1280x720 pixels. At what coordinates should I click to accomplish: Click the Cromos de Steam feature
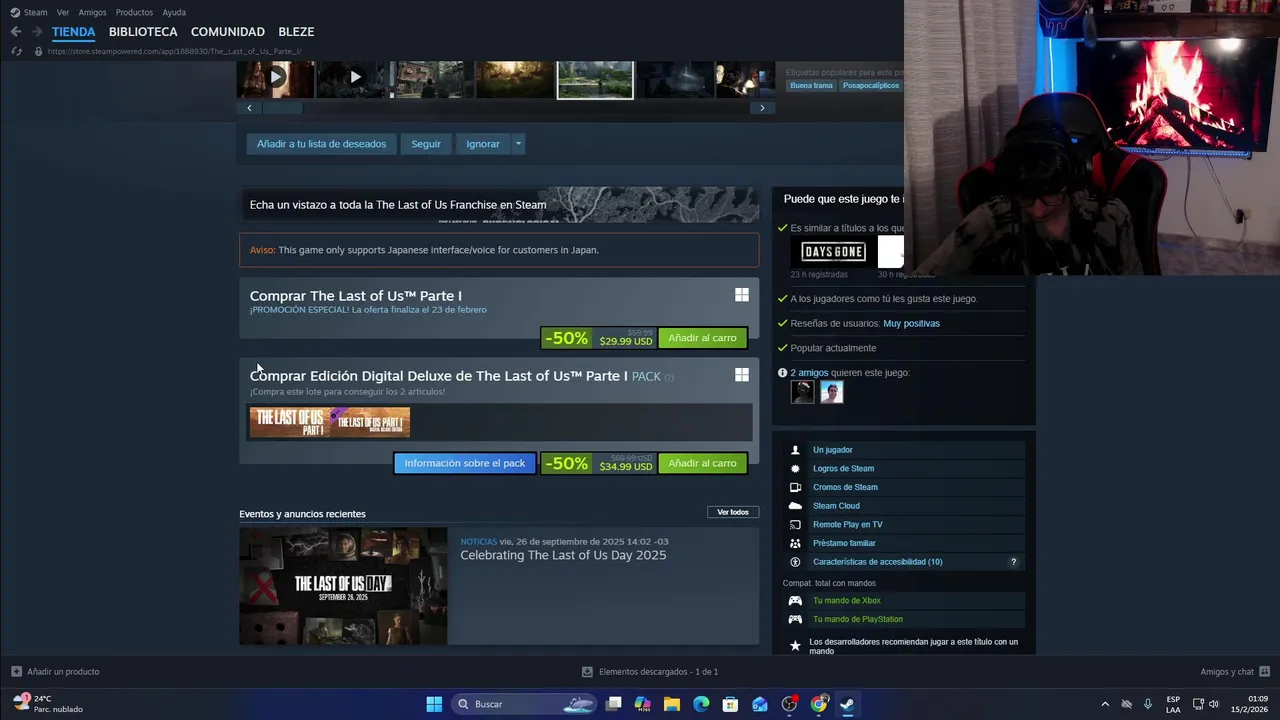point(903,487)
